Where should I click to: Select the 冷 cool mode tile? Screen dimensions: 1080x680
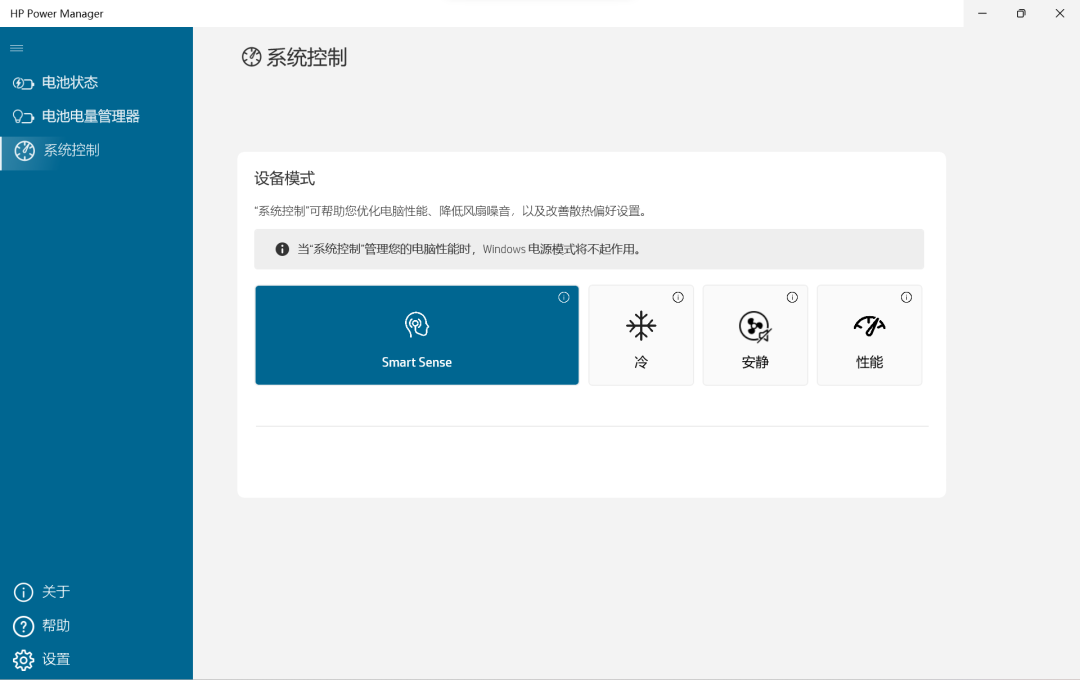[641, 335]
